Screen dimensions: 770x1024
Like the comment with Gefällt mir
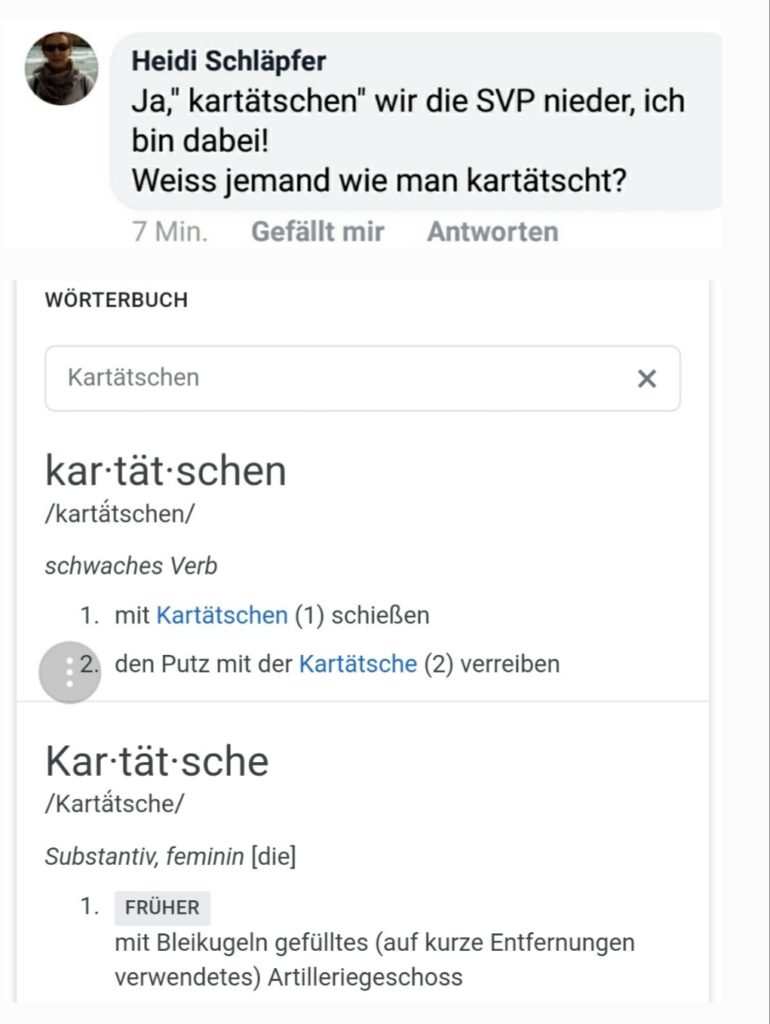pos(317,232)
